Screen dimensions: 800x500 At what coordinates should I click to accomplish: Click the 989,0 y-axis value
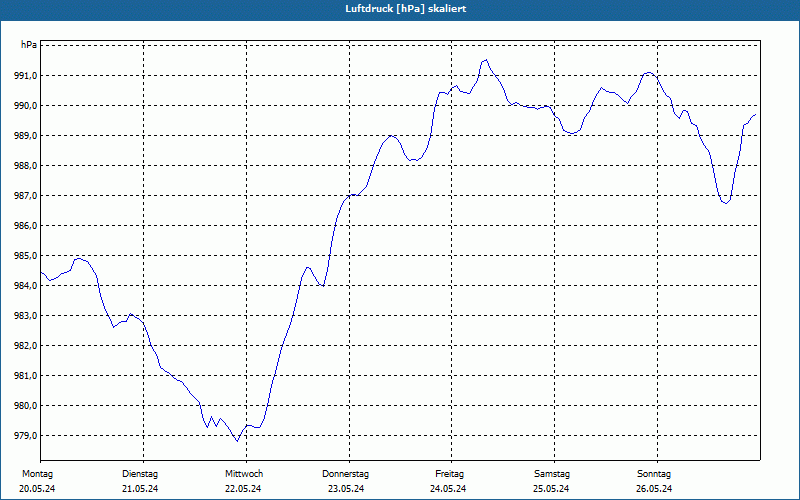click(24, 136)
